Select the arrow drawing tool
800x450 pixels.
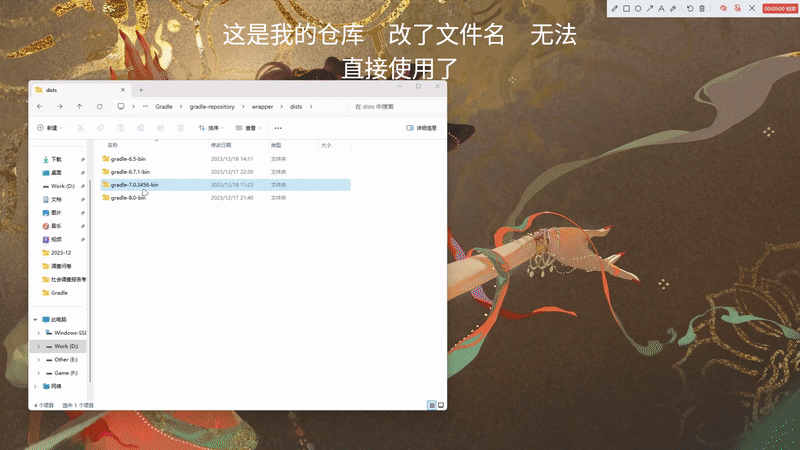point(650,8)
